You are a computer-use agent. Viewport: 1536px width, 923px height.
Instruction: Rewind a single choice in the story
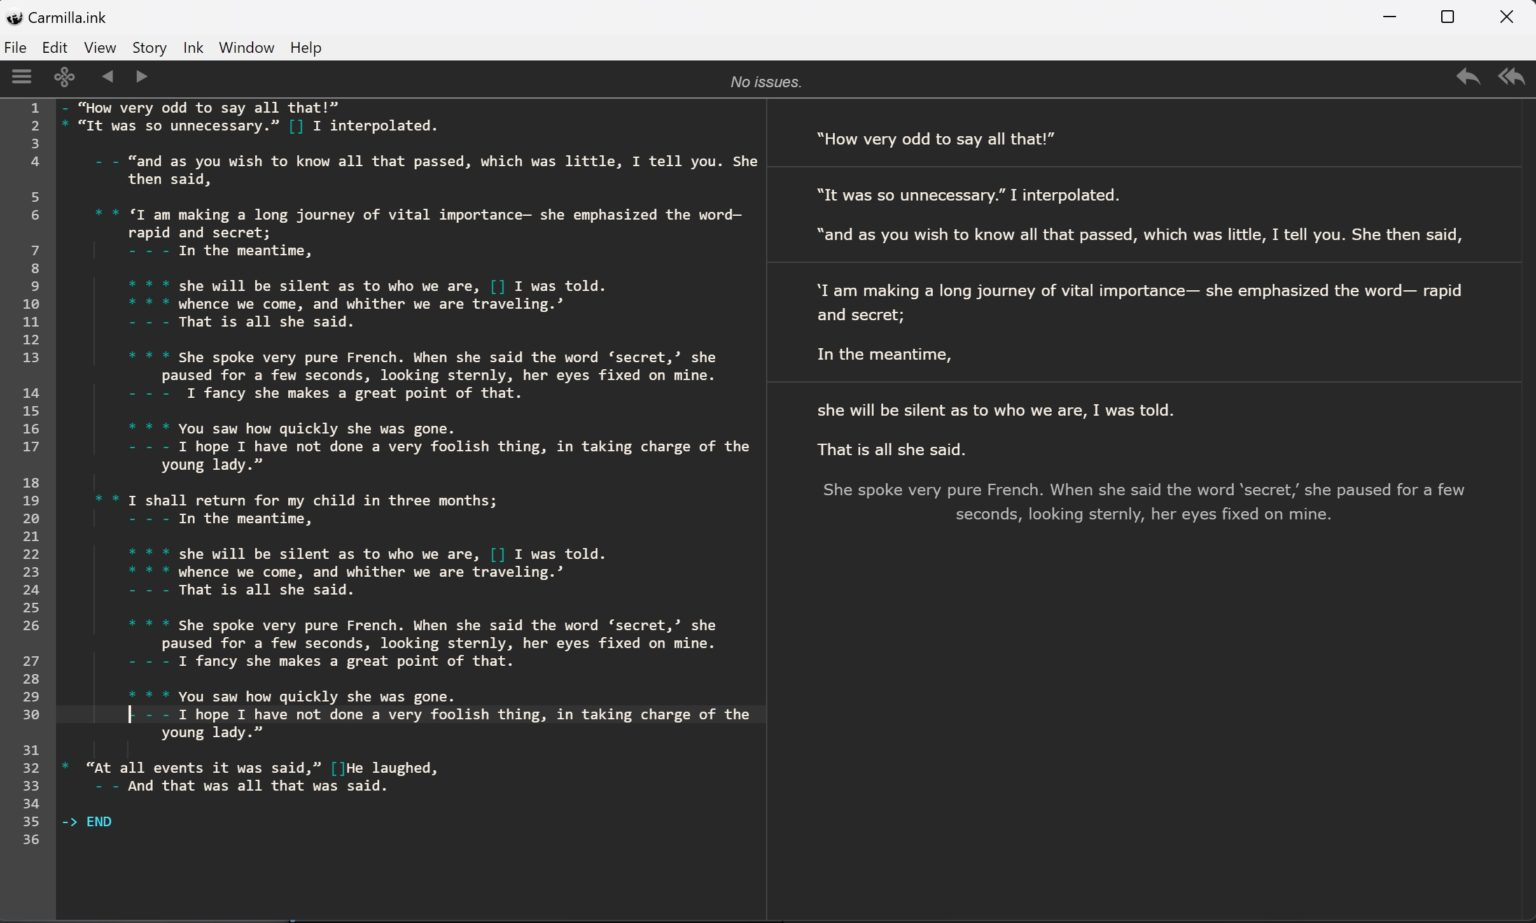tap(1467, 77)
